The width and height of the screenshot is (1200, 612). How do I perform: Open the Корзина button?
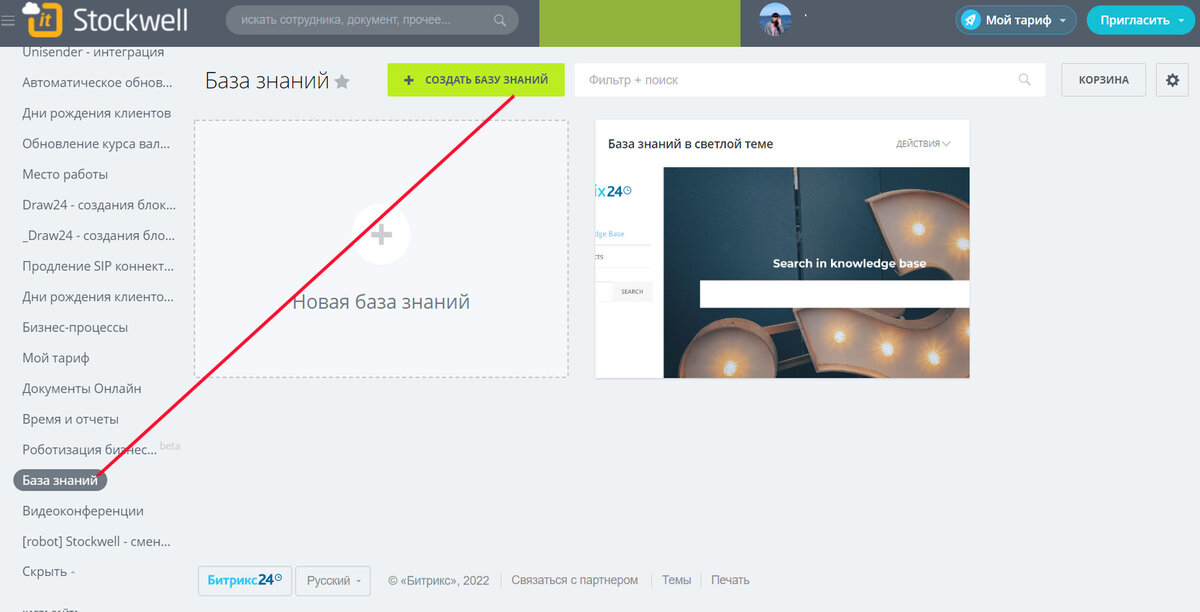(1104, 80)
